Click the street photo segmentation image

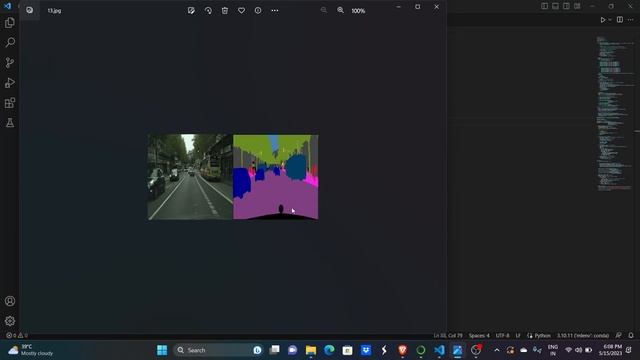233,177
